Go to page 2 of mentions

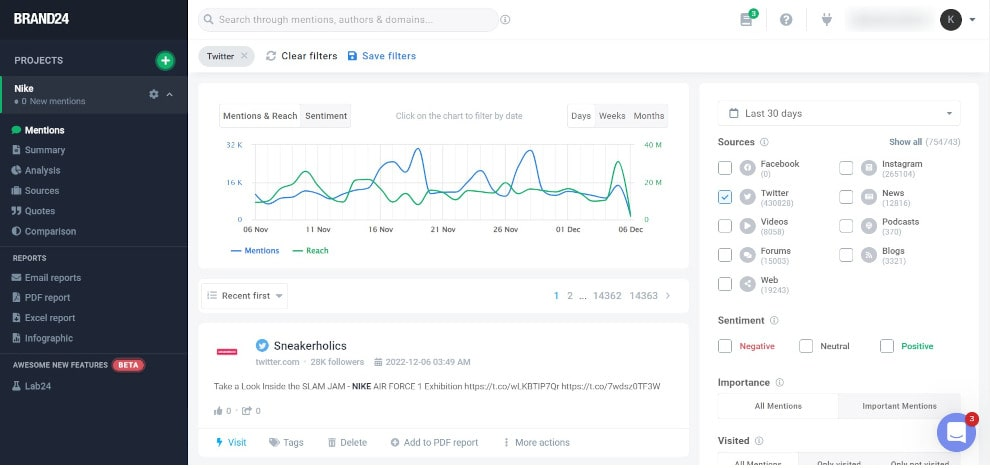[570, 296]
